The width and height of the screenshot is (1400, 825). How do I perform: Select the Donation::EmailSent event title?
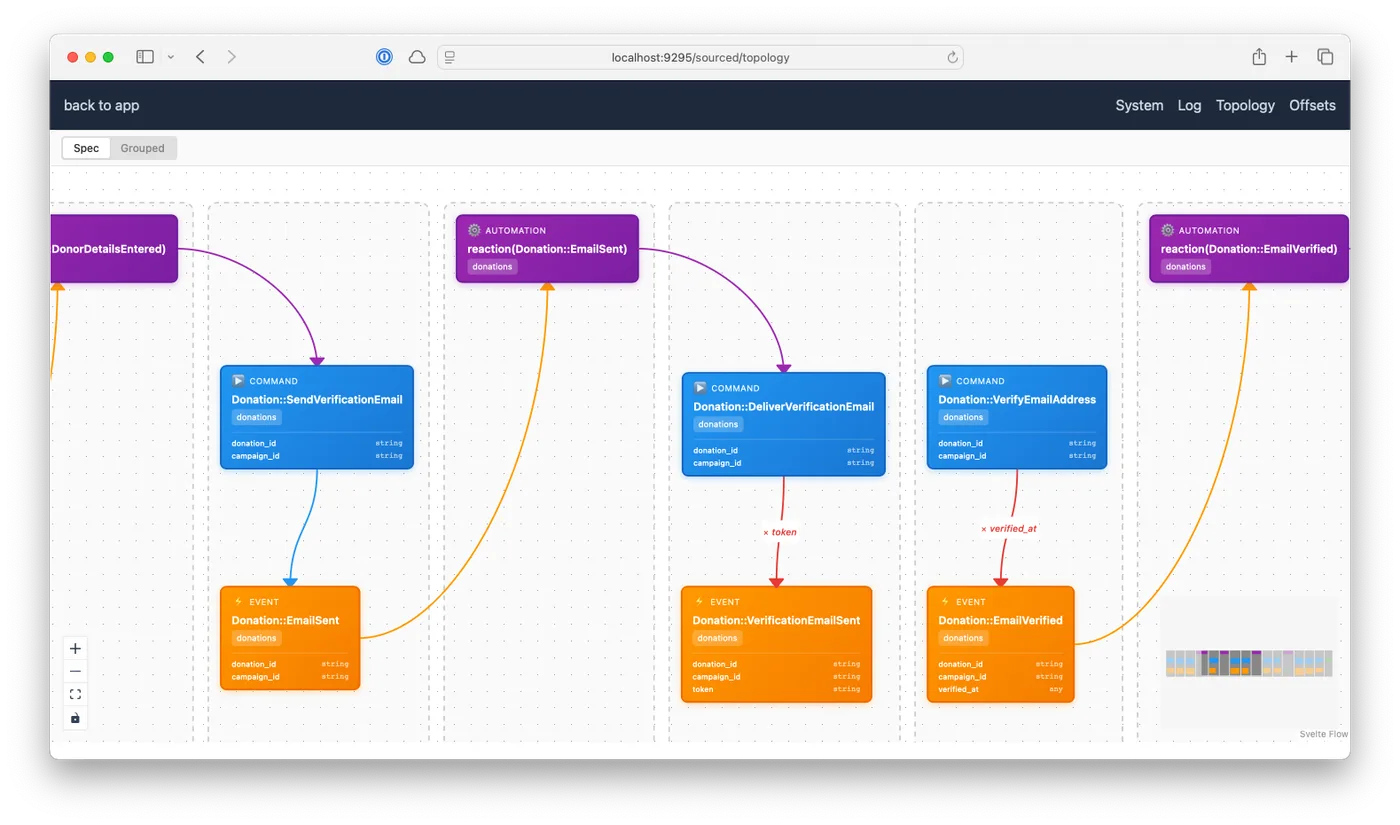tap(285, 620)
